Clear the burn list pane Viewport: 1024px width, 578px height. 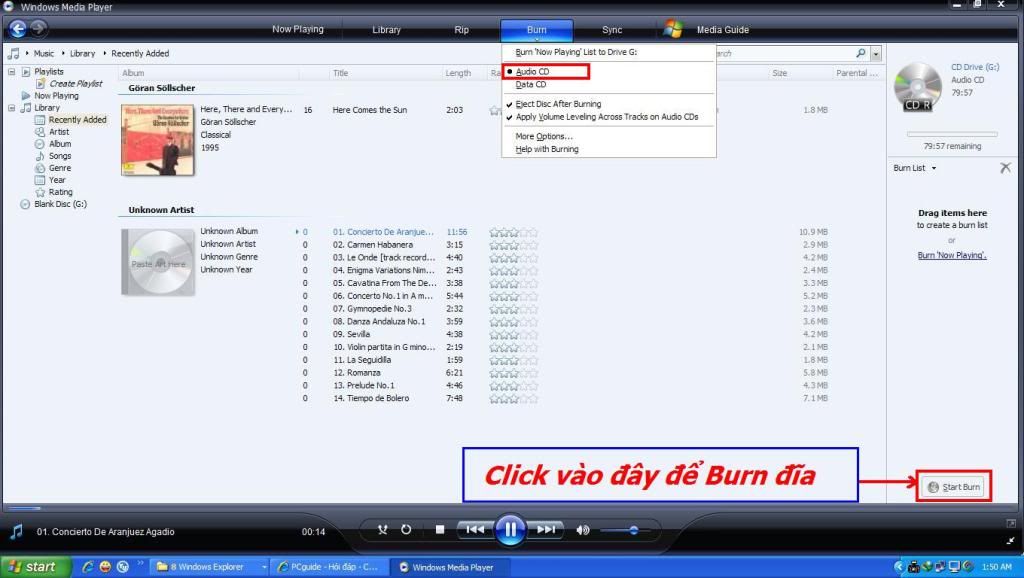point(1005,168)
